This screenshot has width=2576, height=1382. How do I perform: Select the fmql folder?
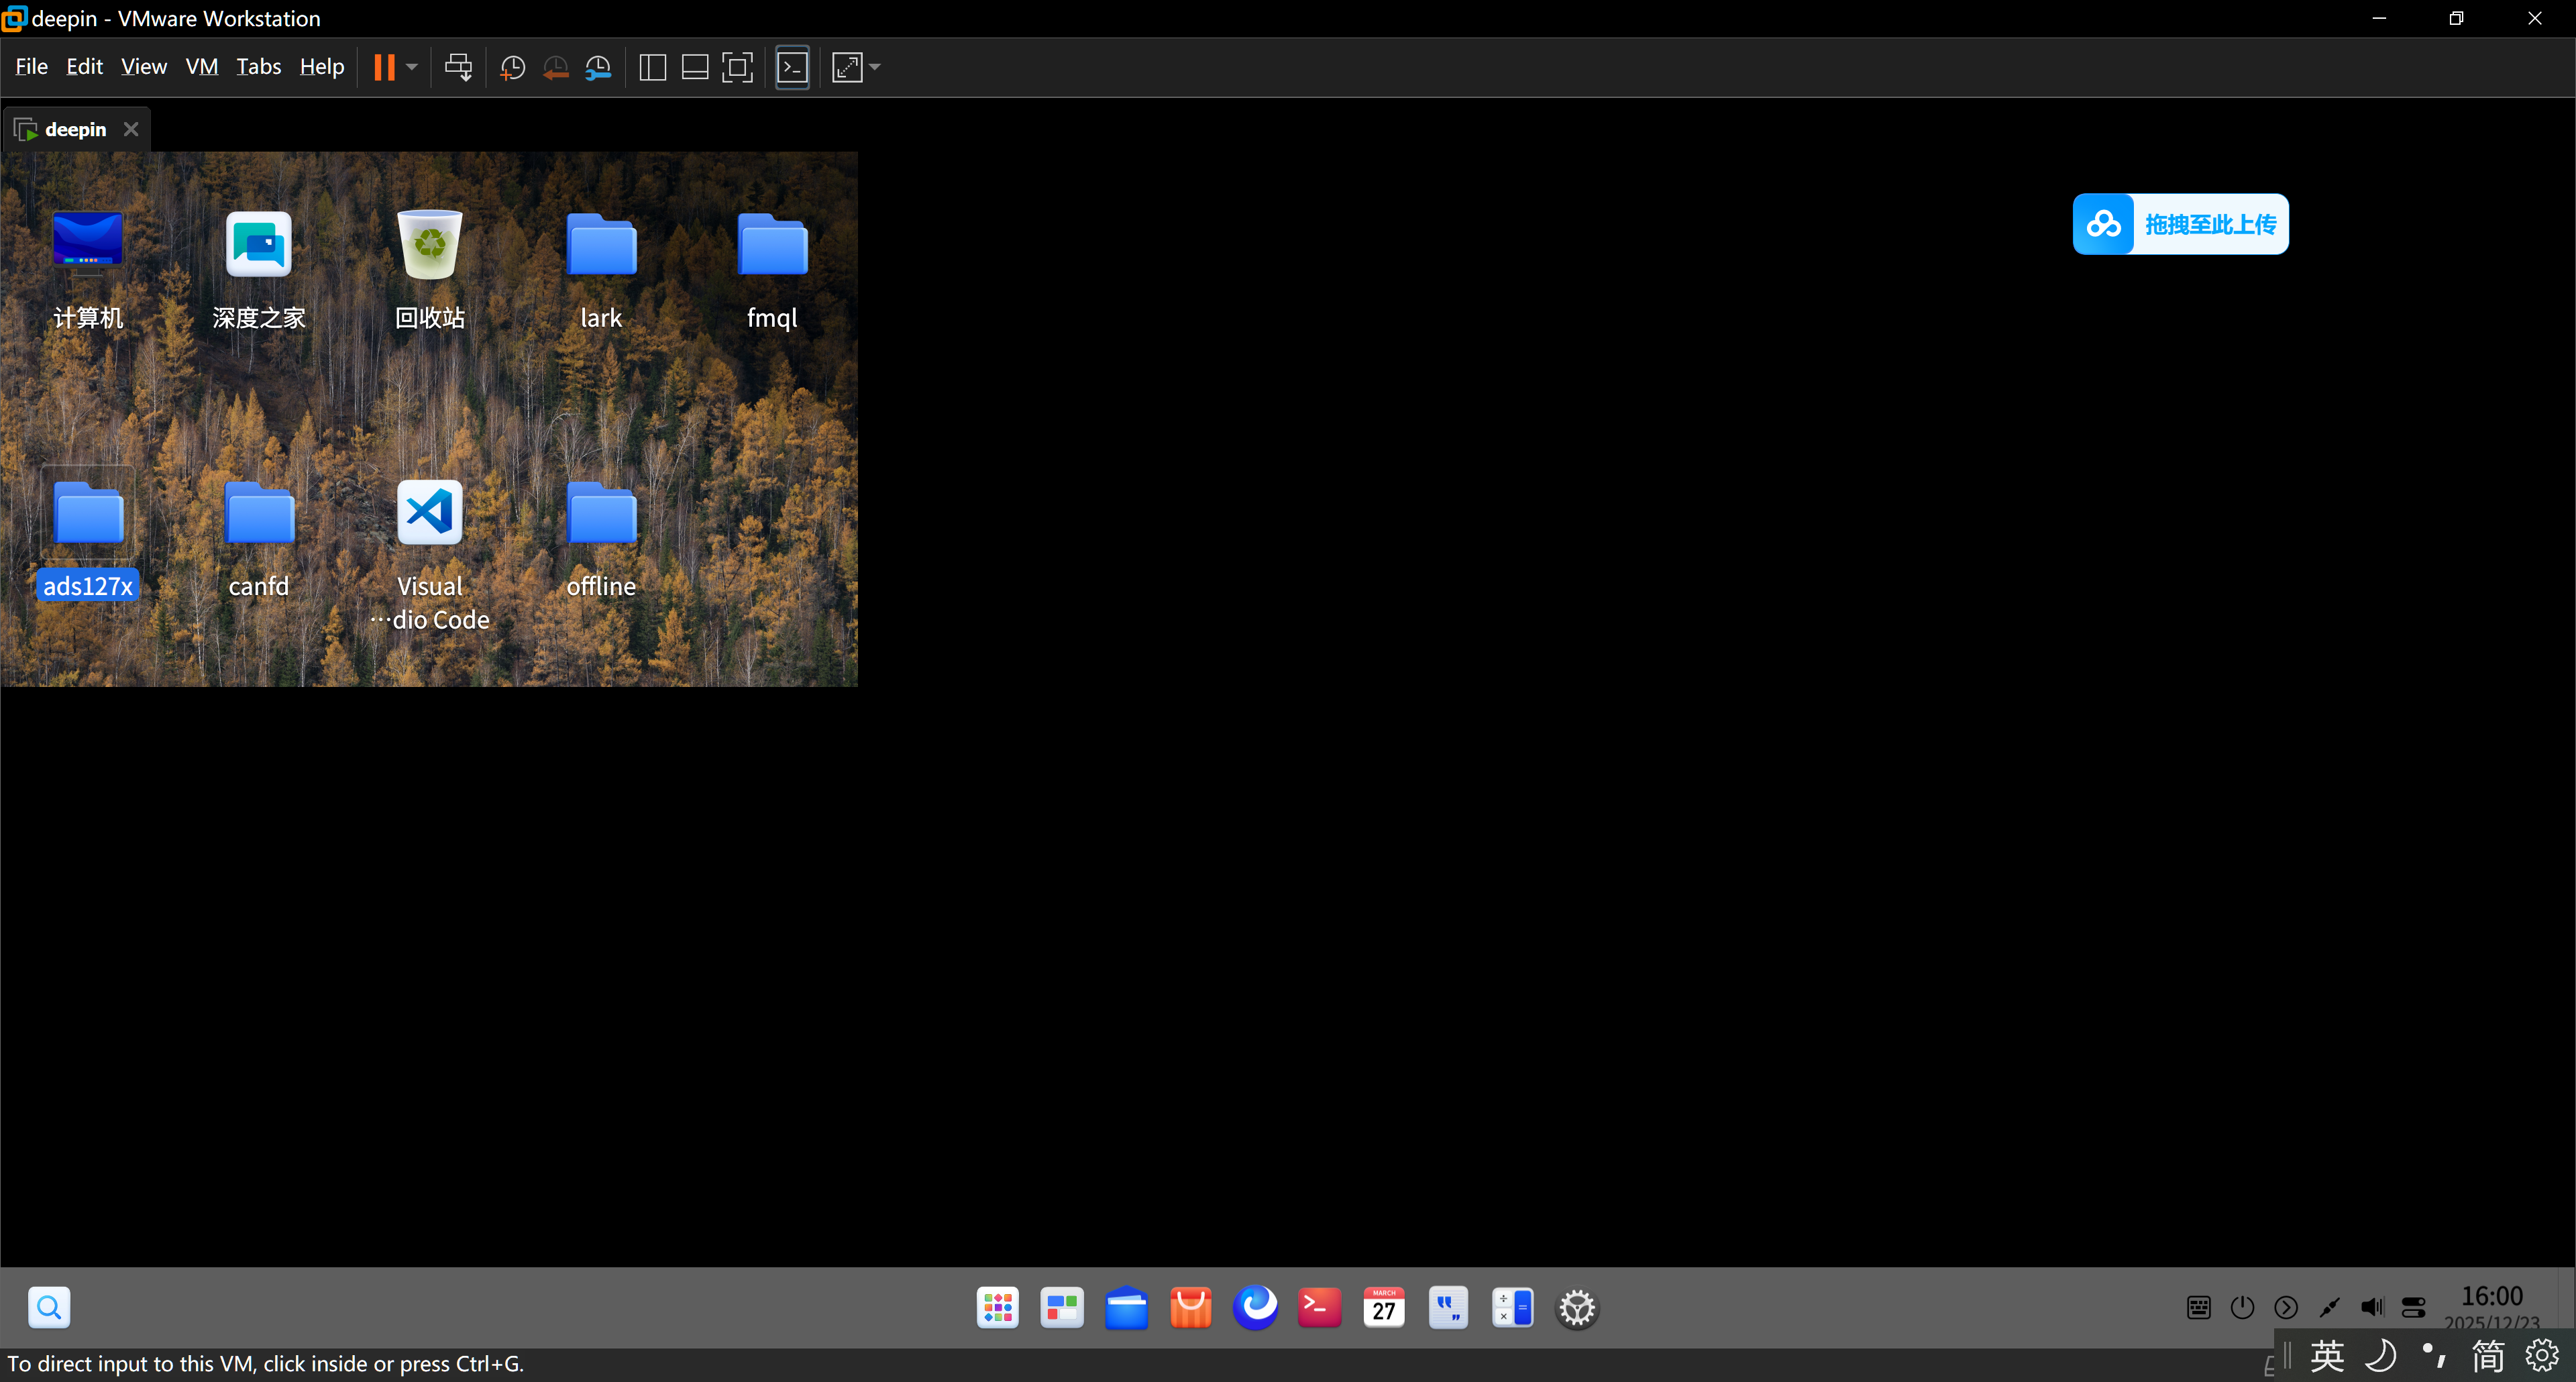[772, 269]
